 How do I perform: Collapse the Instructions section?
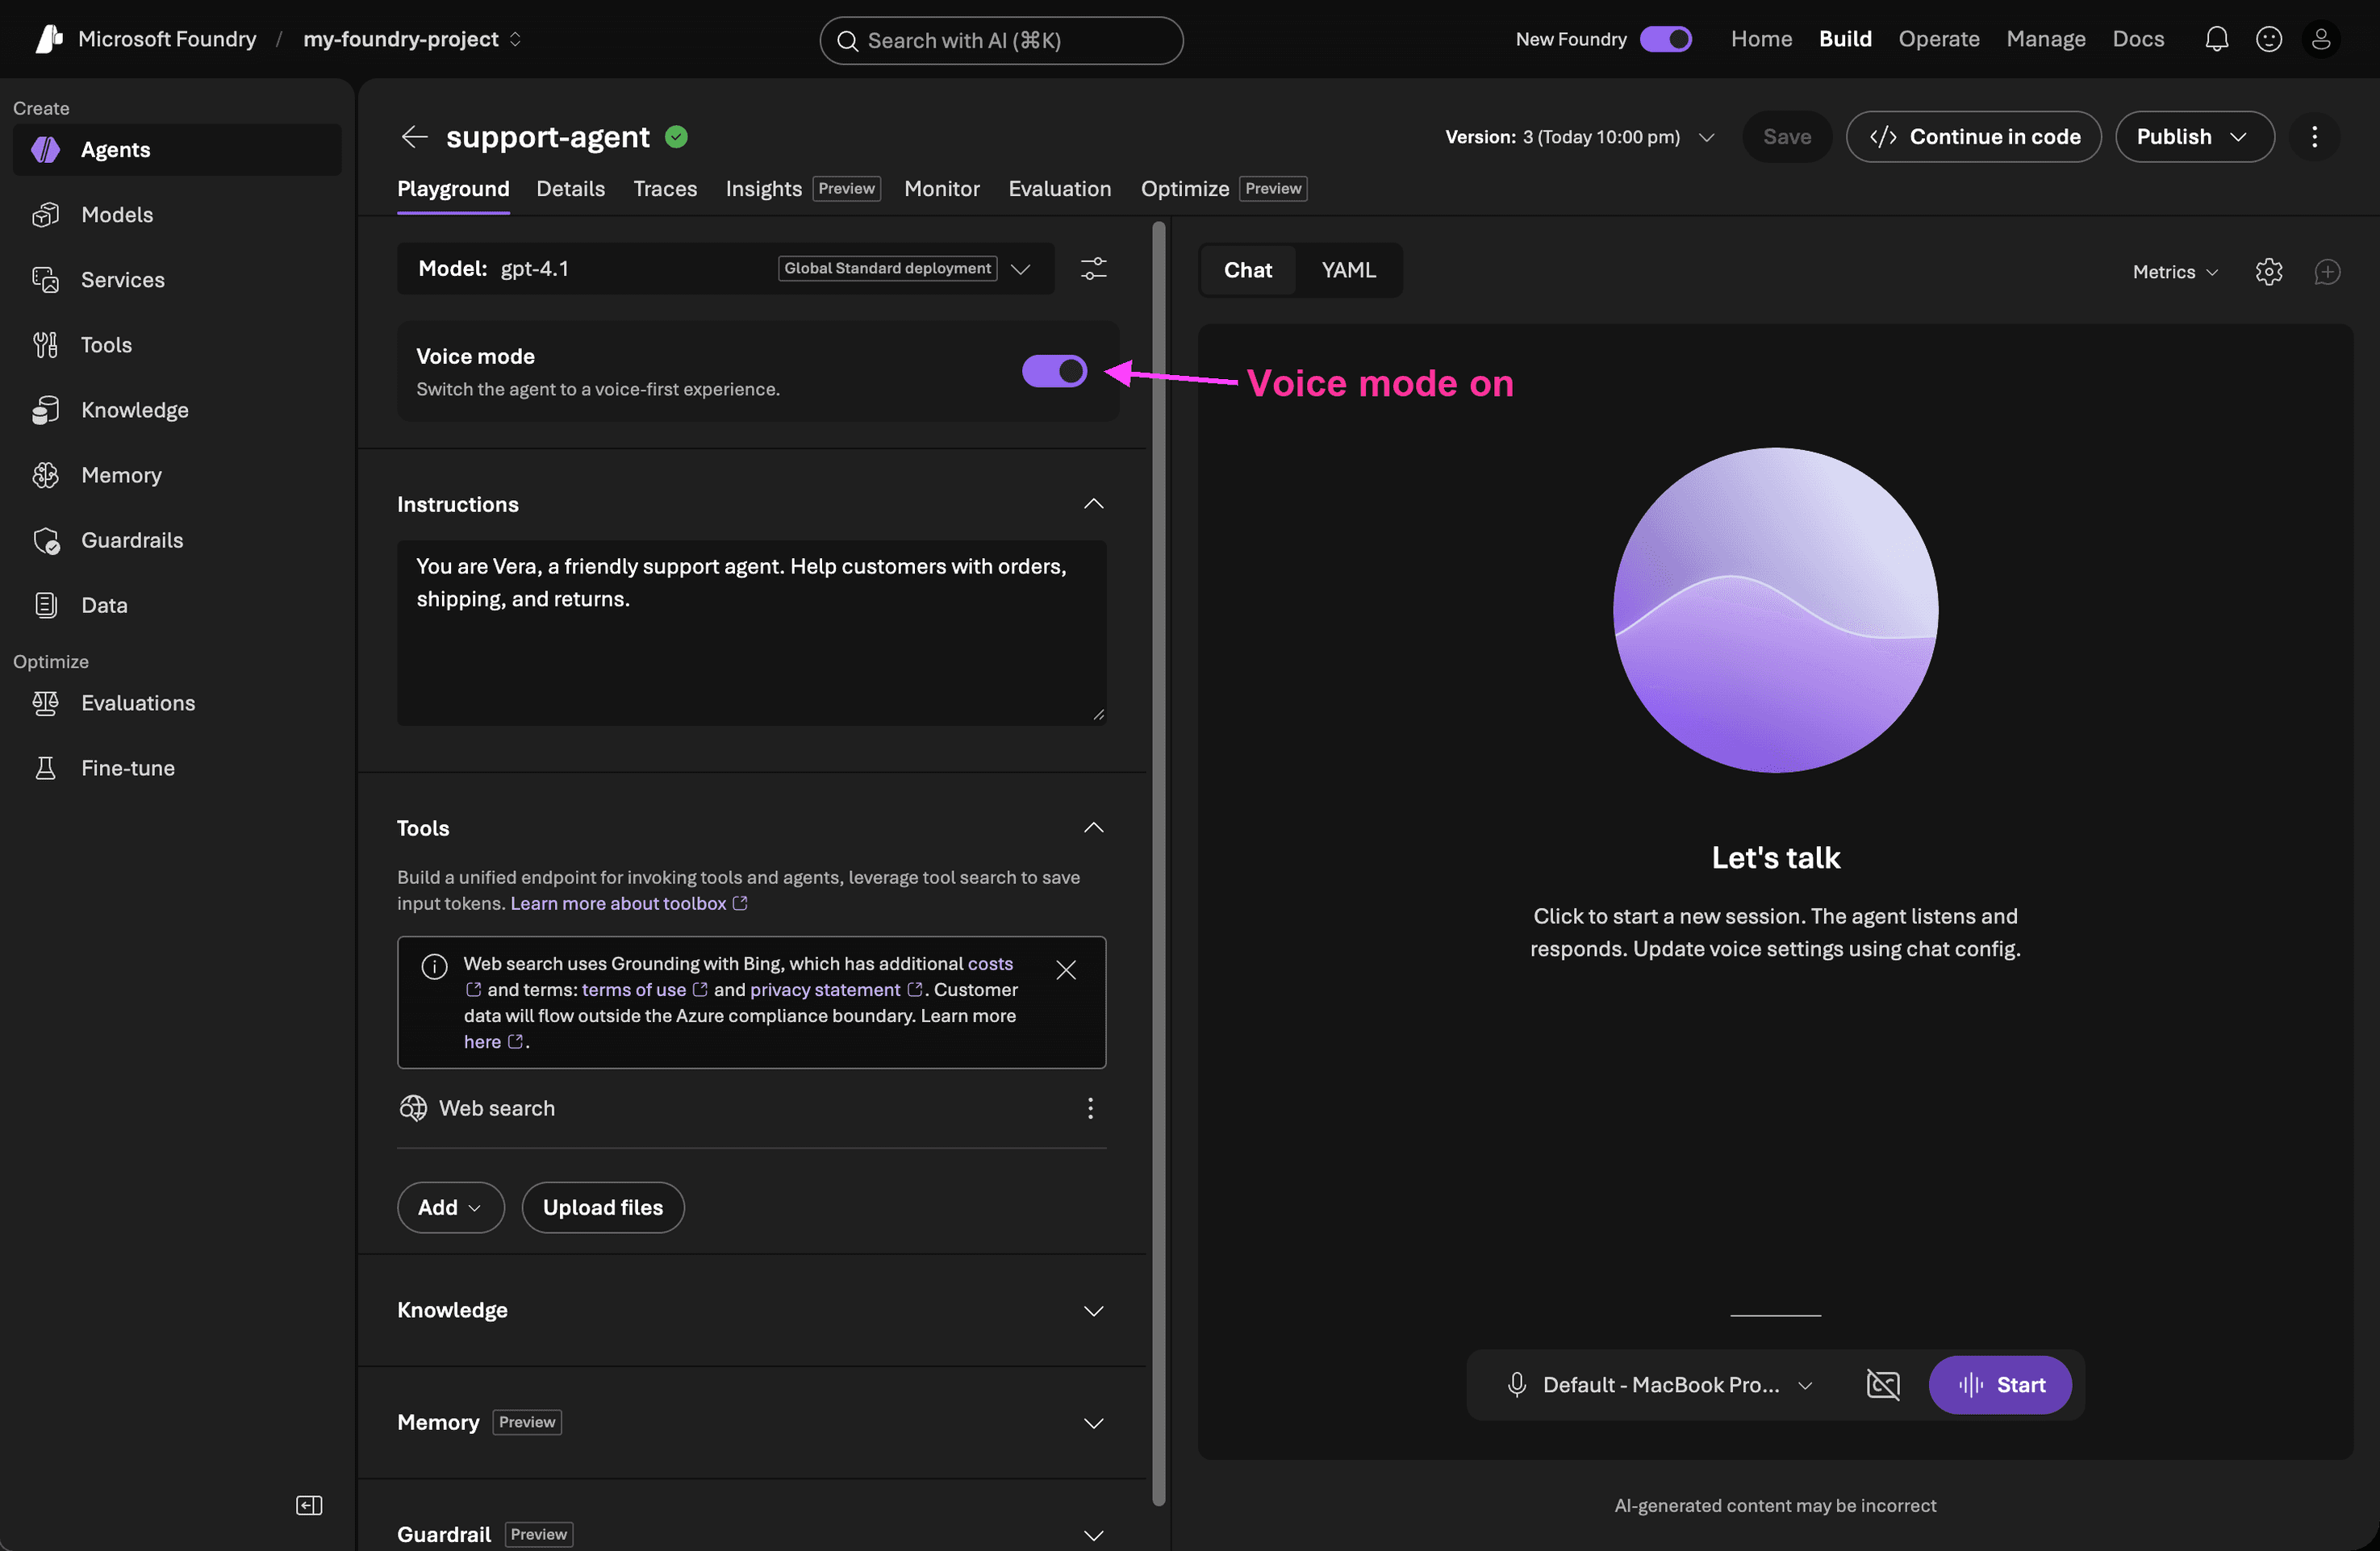coord(1093,504)
